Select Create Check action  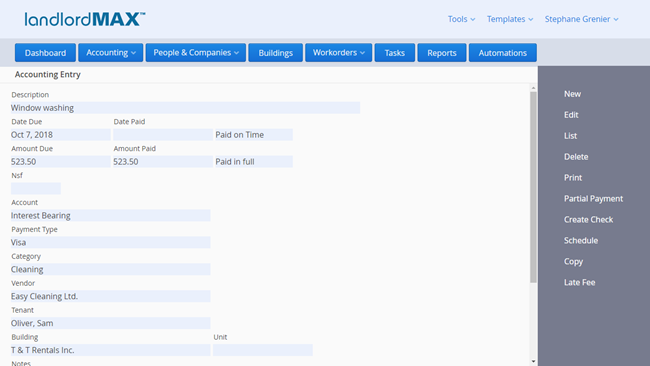coord(588,220)
